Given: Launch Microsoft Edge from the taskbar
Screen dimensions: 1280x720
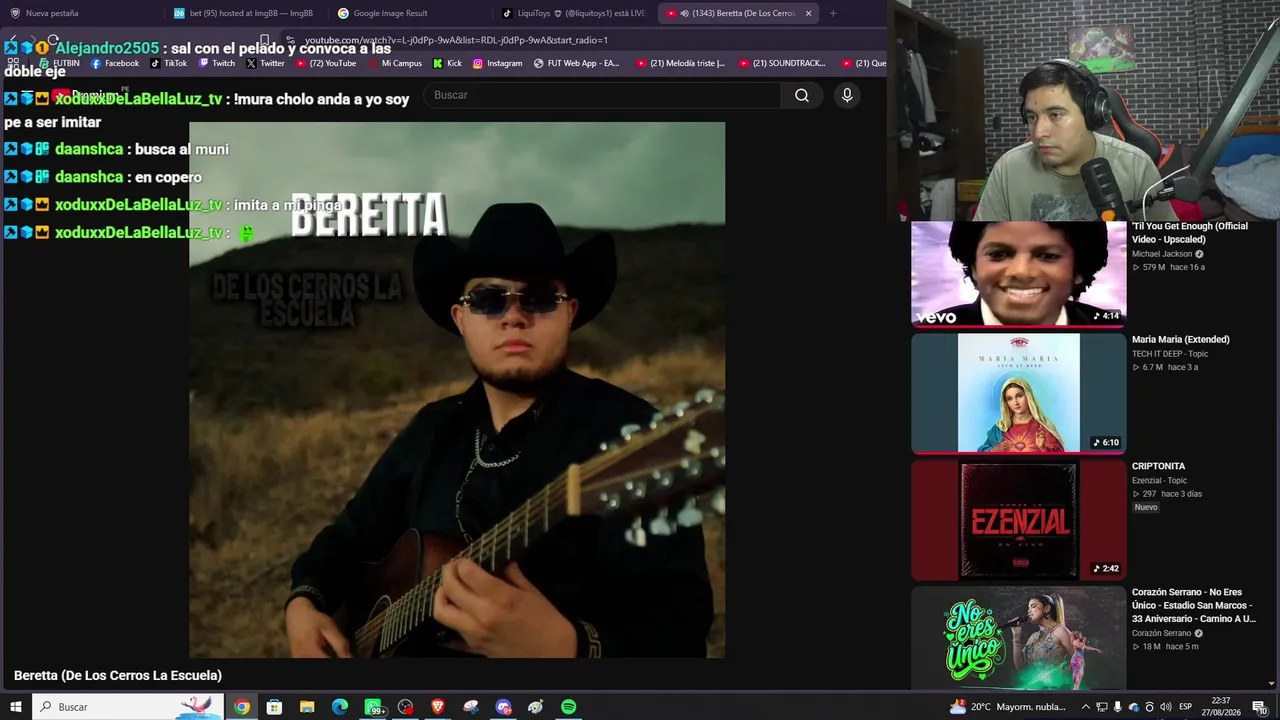Looking at the screenshot, I should (x=340, y=707).
